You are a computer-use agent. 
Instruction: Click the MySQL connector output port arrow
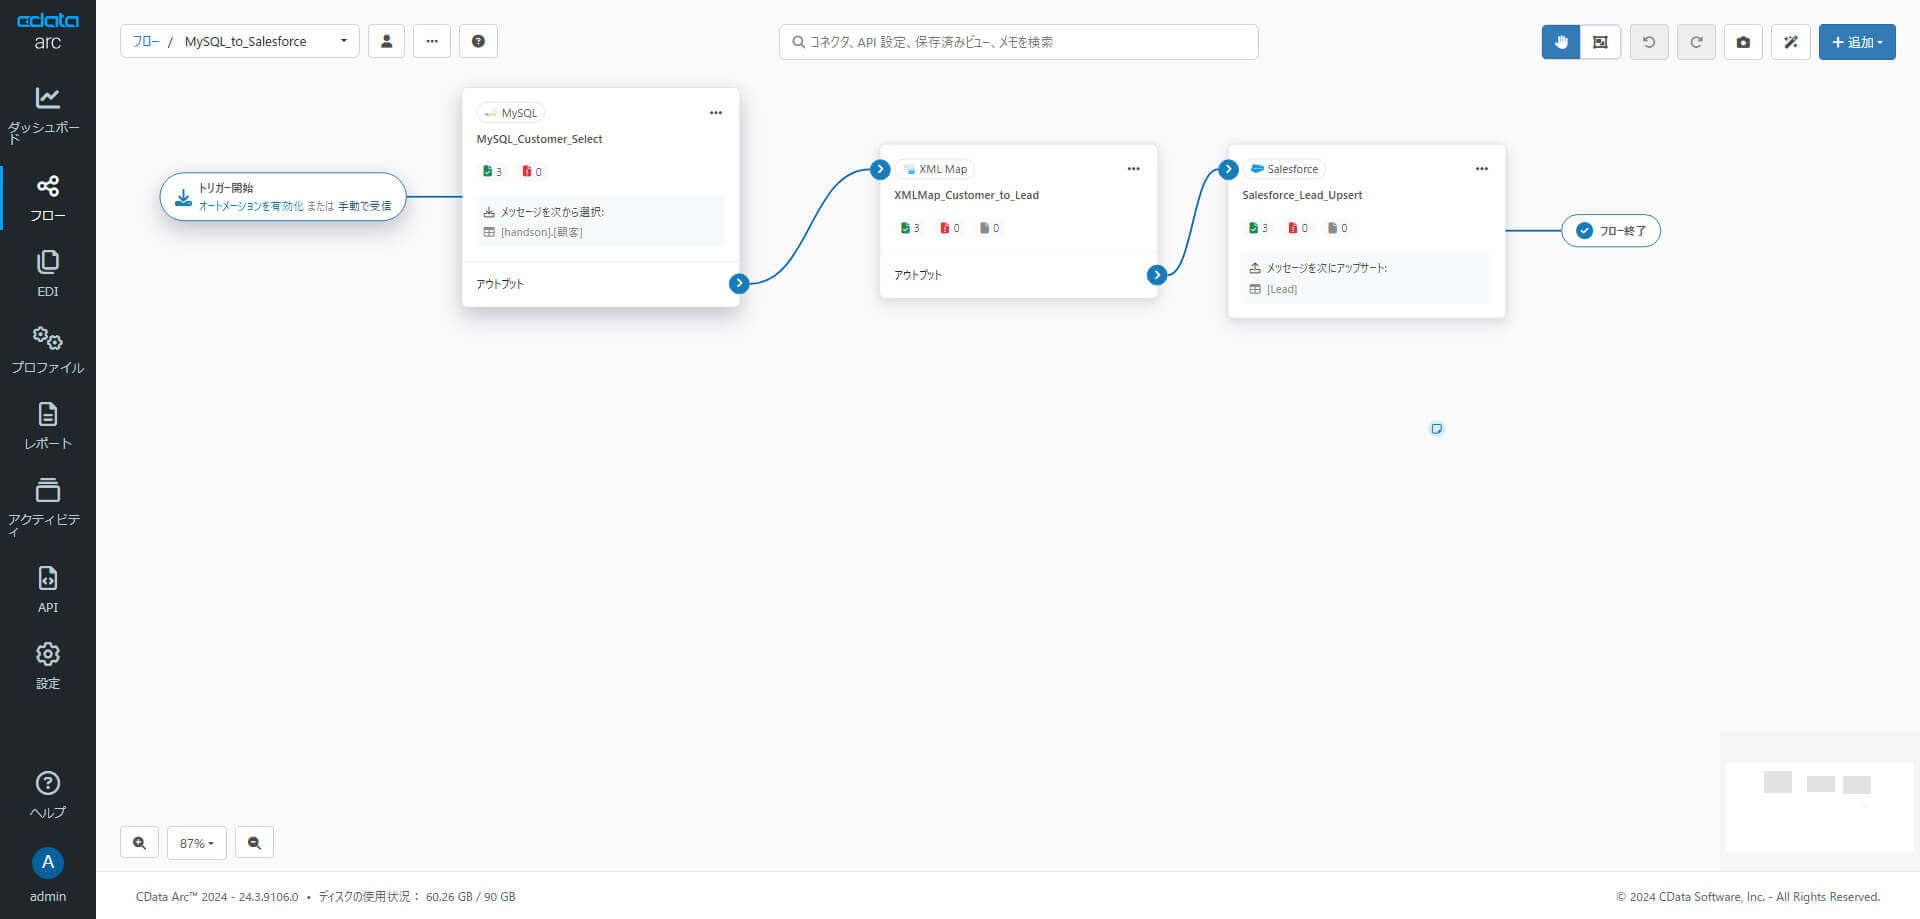739,283
